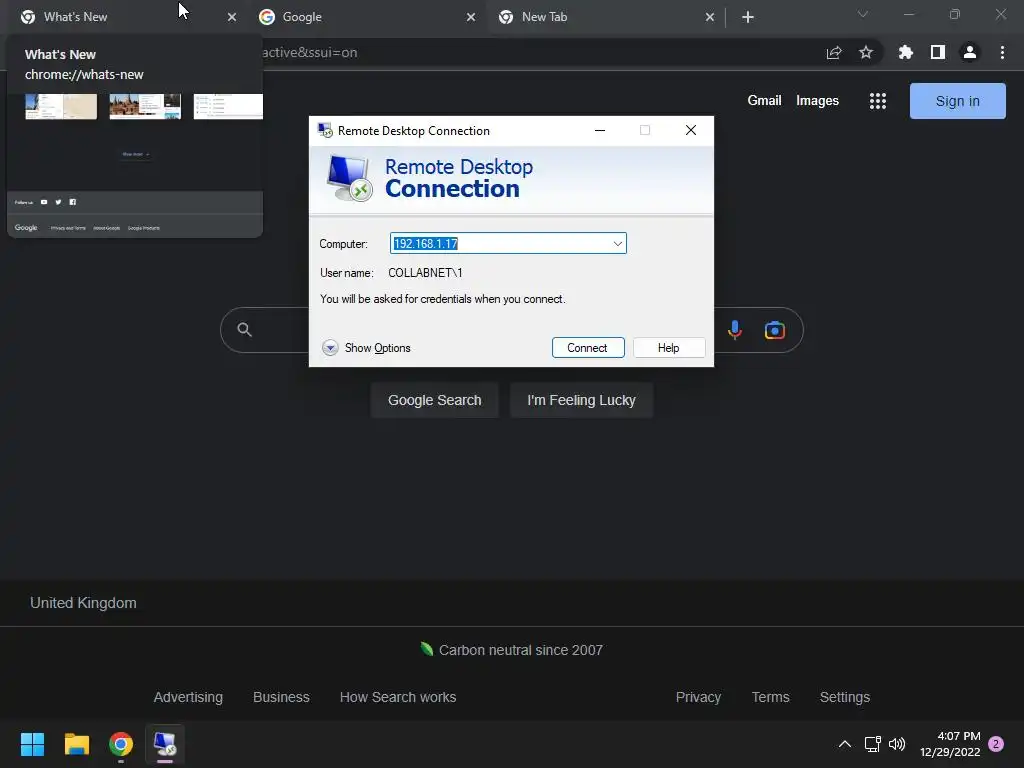Open How Search works link

coord(398,697)
